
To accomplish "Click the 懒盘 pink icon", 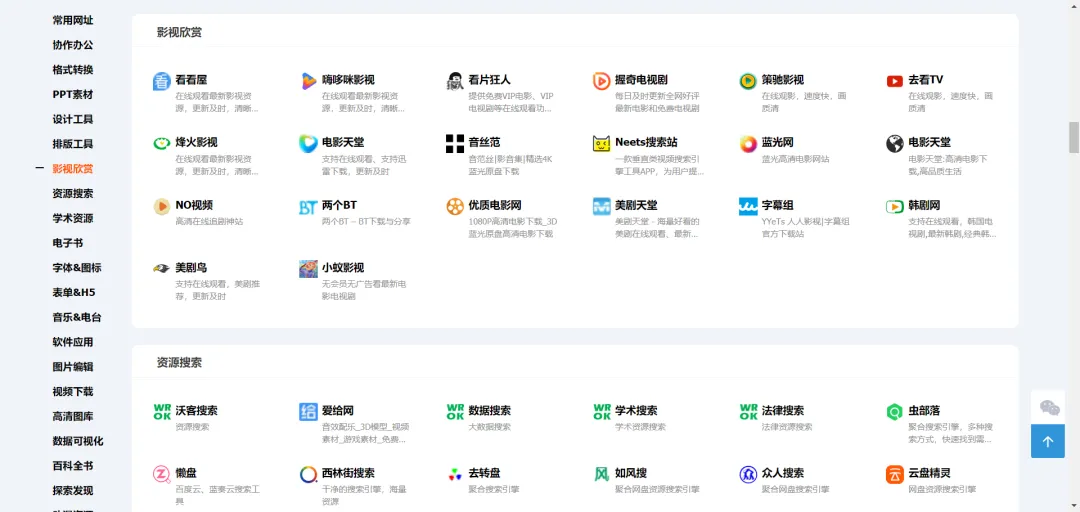I will pos(161,475).
